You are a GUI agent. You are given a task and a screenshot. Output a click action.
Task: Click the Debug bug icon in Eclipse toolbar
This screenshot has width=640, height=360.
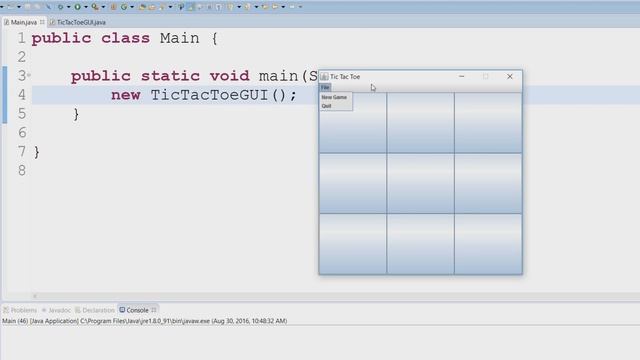click(x=60, y=7)
